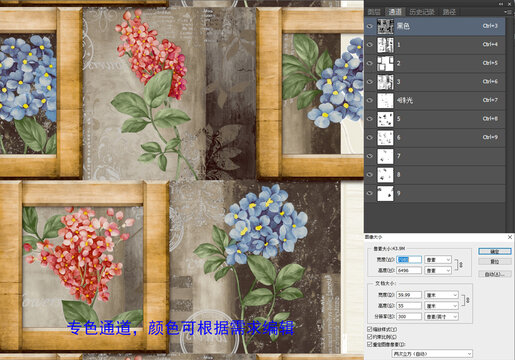Toggle the 重定图像像素 checkbox

click(369, 344)
